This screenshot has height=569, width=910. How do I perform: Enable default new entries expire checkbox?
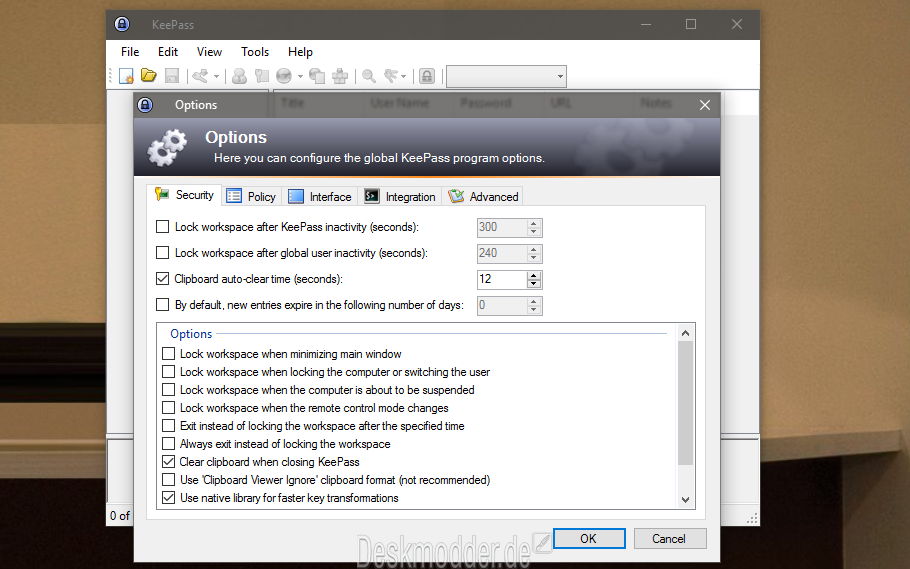coord(162,305)
